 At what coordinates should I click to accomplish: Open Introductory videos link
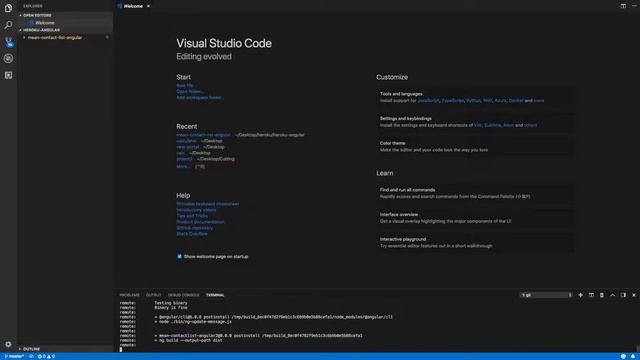point(196,210)
